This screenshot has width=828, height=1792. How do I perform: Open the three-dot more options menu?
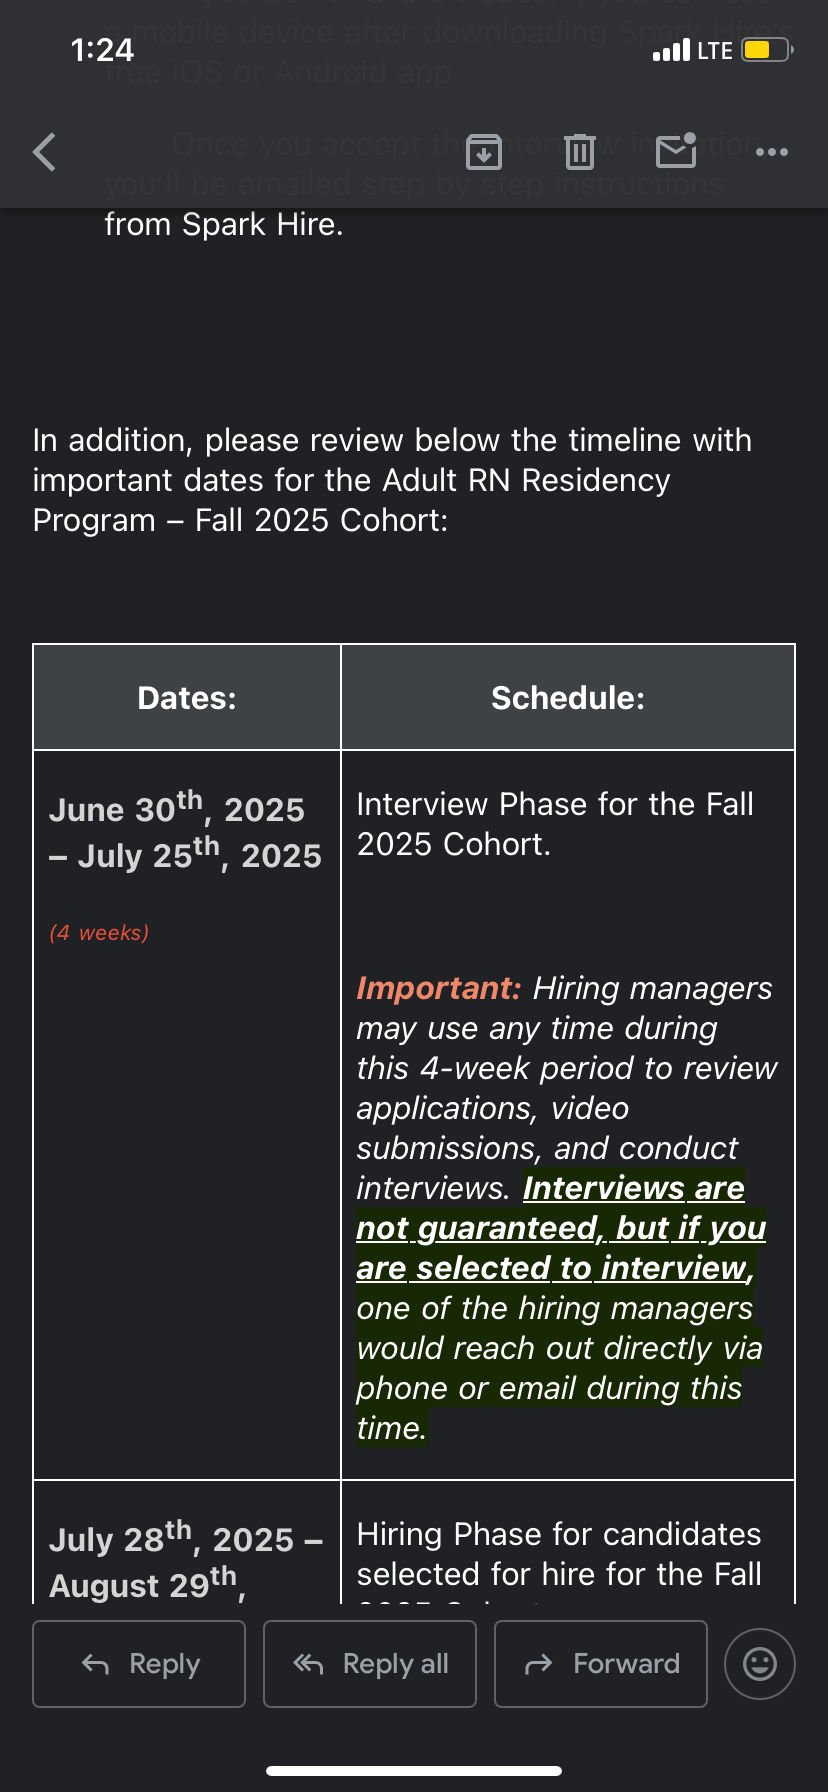point(772,152)
